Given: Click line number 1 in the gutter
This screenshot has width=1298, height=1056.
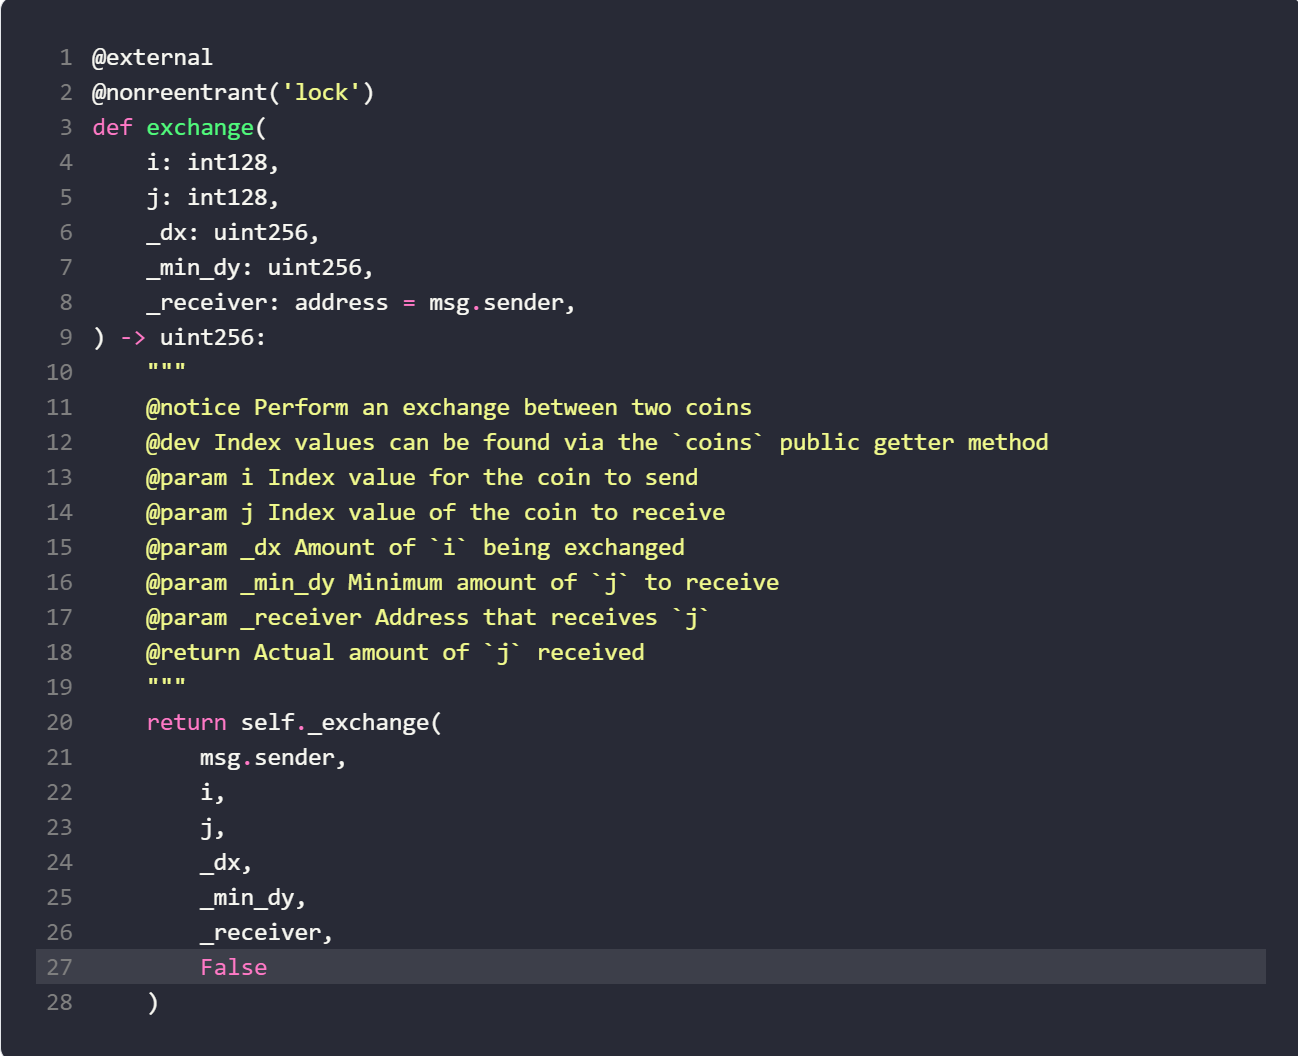Looking at the screenshot, I should pyautogui.click(x=66, y=57).
